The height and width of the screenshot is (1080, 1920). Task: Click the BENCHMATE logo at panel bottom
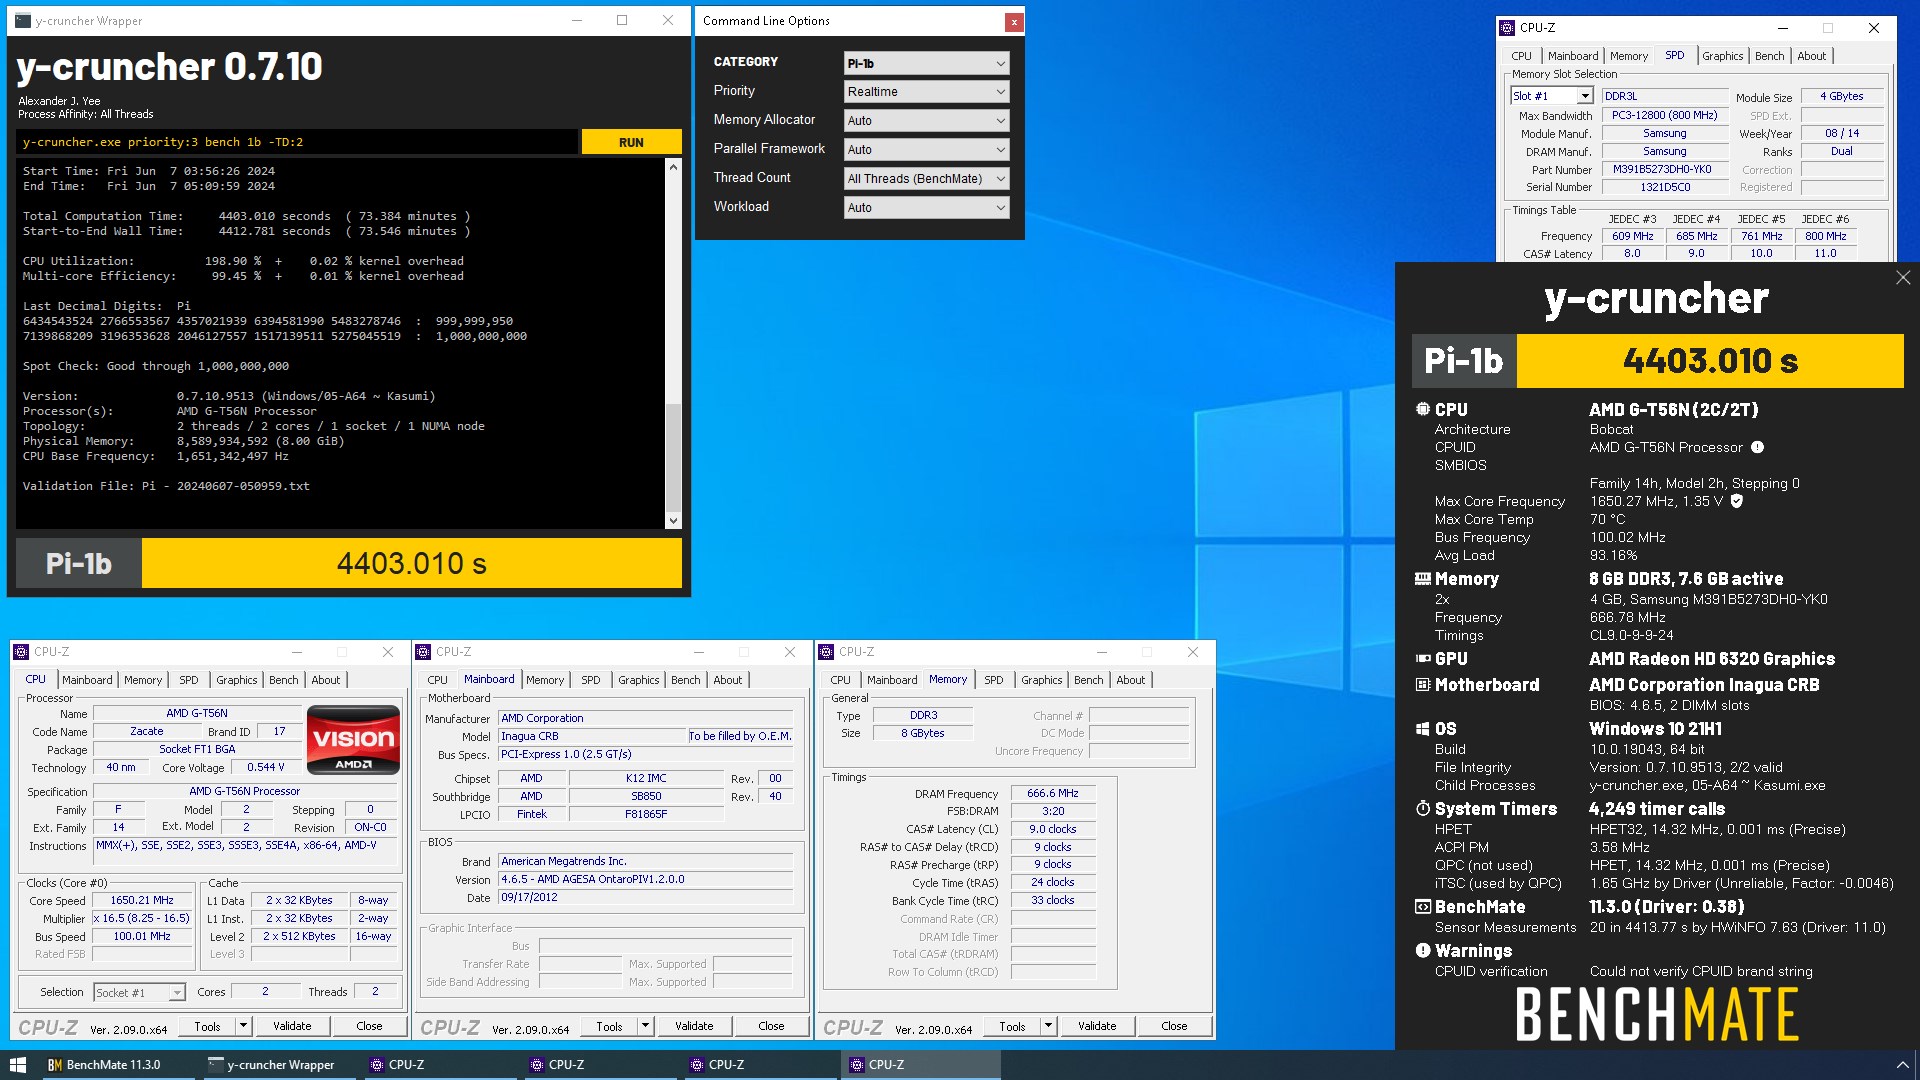point(1657,1014)
